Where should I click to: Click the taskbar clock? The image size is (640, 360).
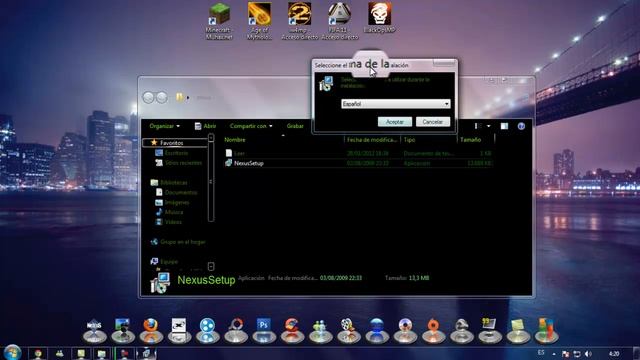coord(614,353)
